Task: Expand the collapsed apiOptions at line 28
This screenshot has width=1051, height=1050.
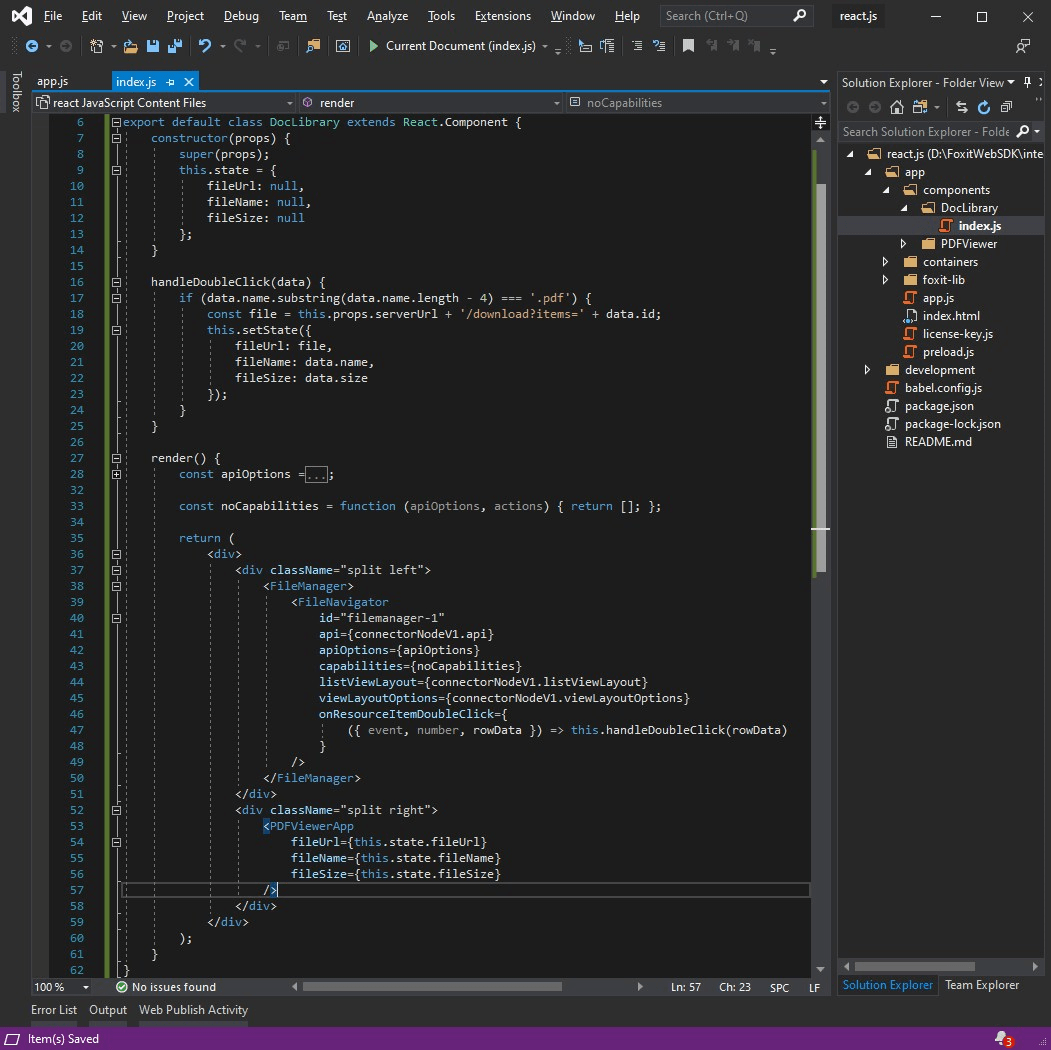Action: tap(116, 474)
